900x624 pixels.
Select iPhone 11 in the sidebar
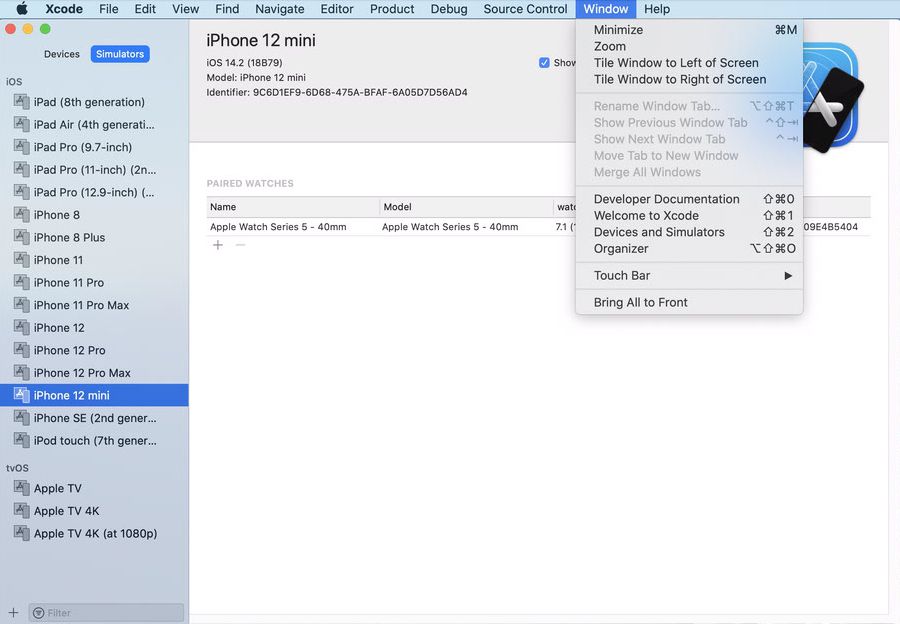[x=94, y=260]
